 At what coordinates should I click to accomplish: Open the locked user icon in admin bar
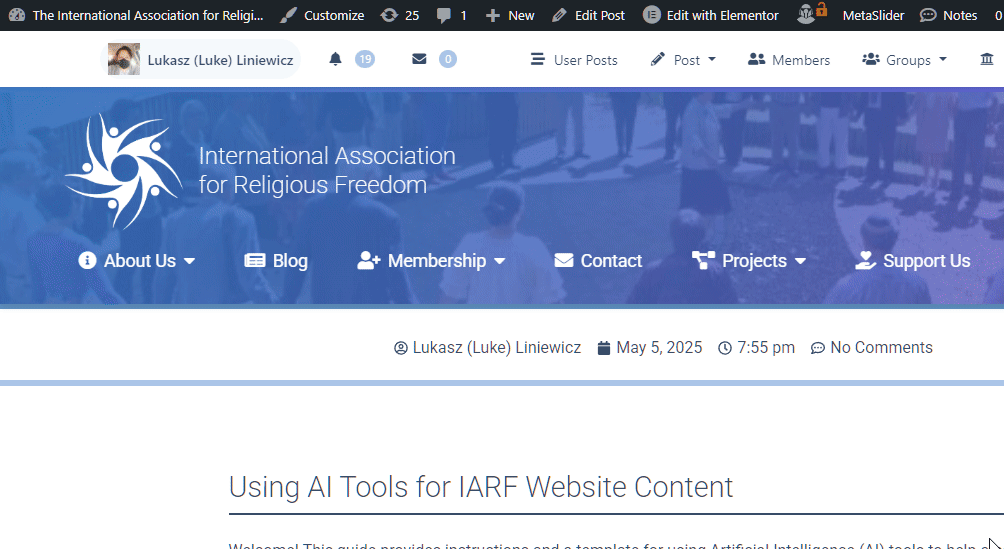pyautogui.click(x=812, y=15)
